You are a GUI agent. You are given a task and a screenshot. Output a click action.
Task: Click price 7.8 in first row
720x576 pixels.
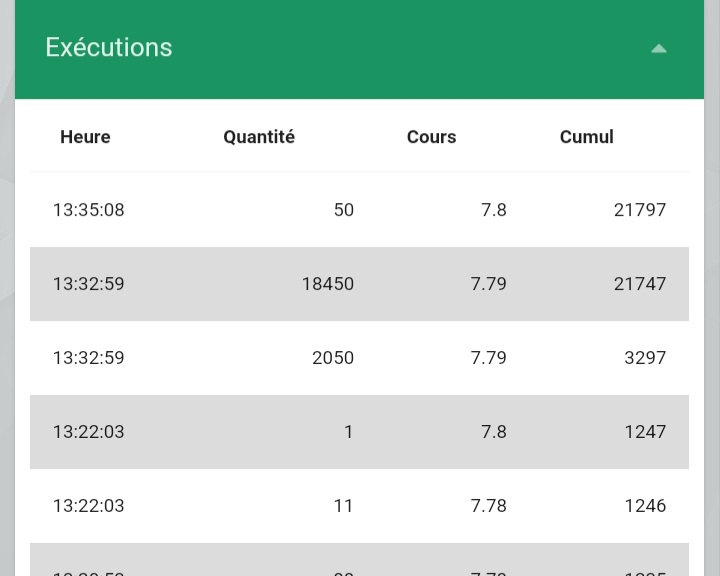click(x=494, y=210)
